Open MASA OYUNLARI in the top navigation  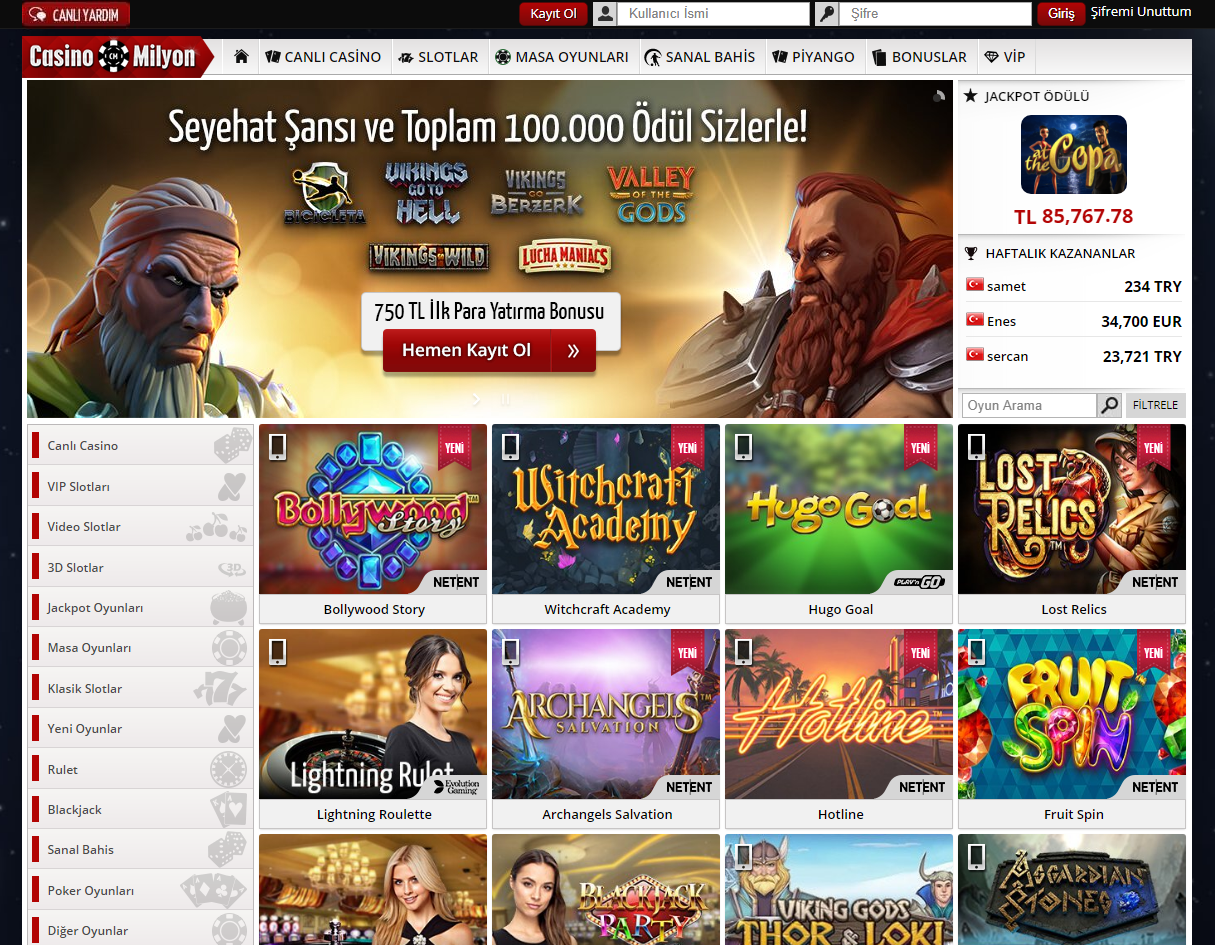[562, 57]
